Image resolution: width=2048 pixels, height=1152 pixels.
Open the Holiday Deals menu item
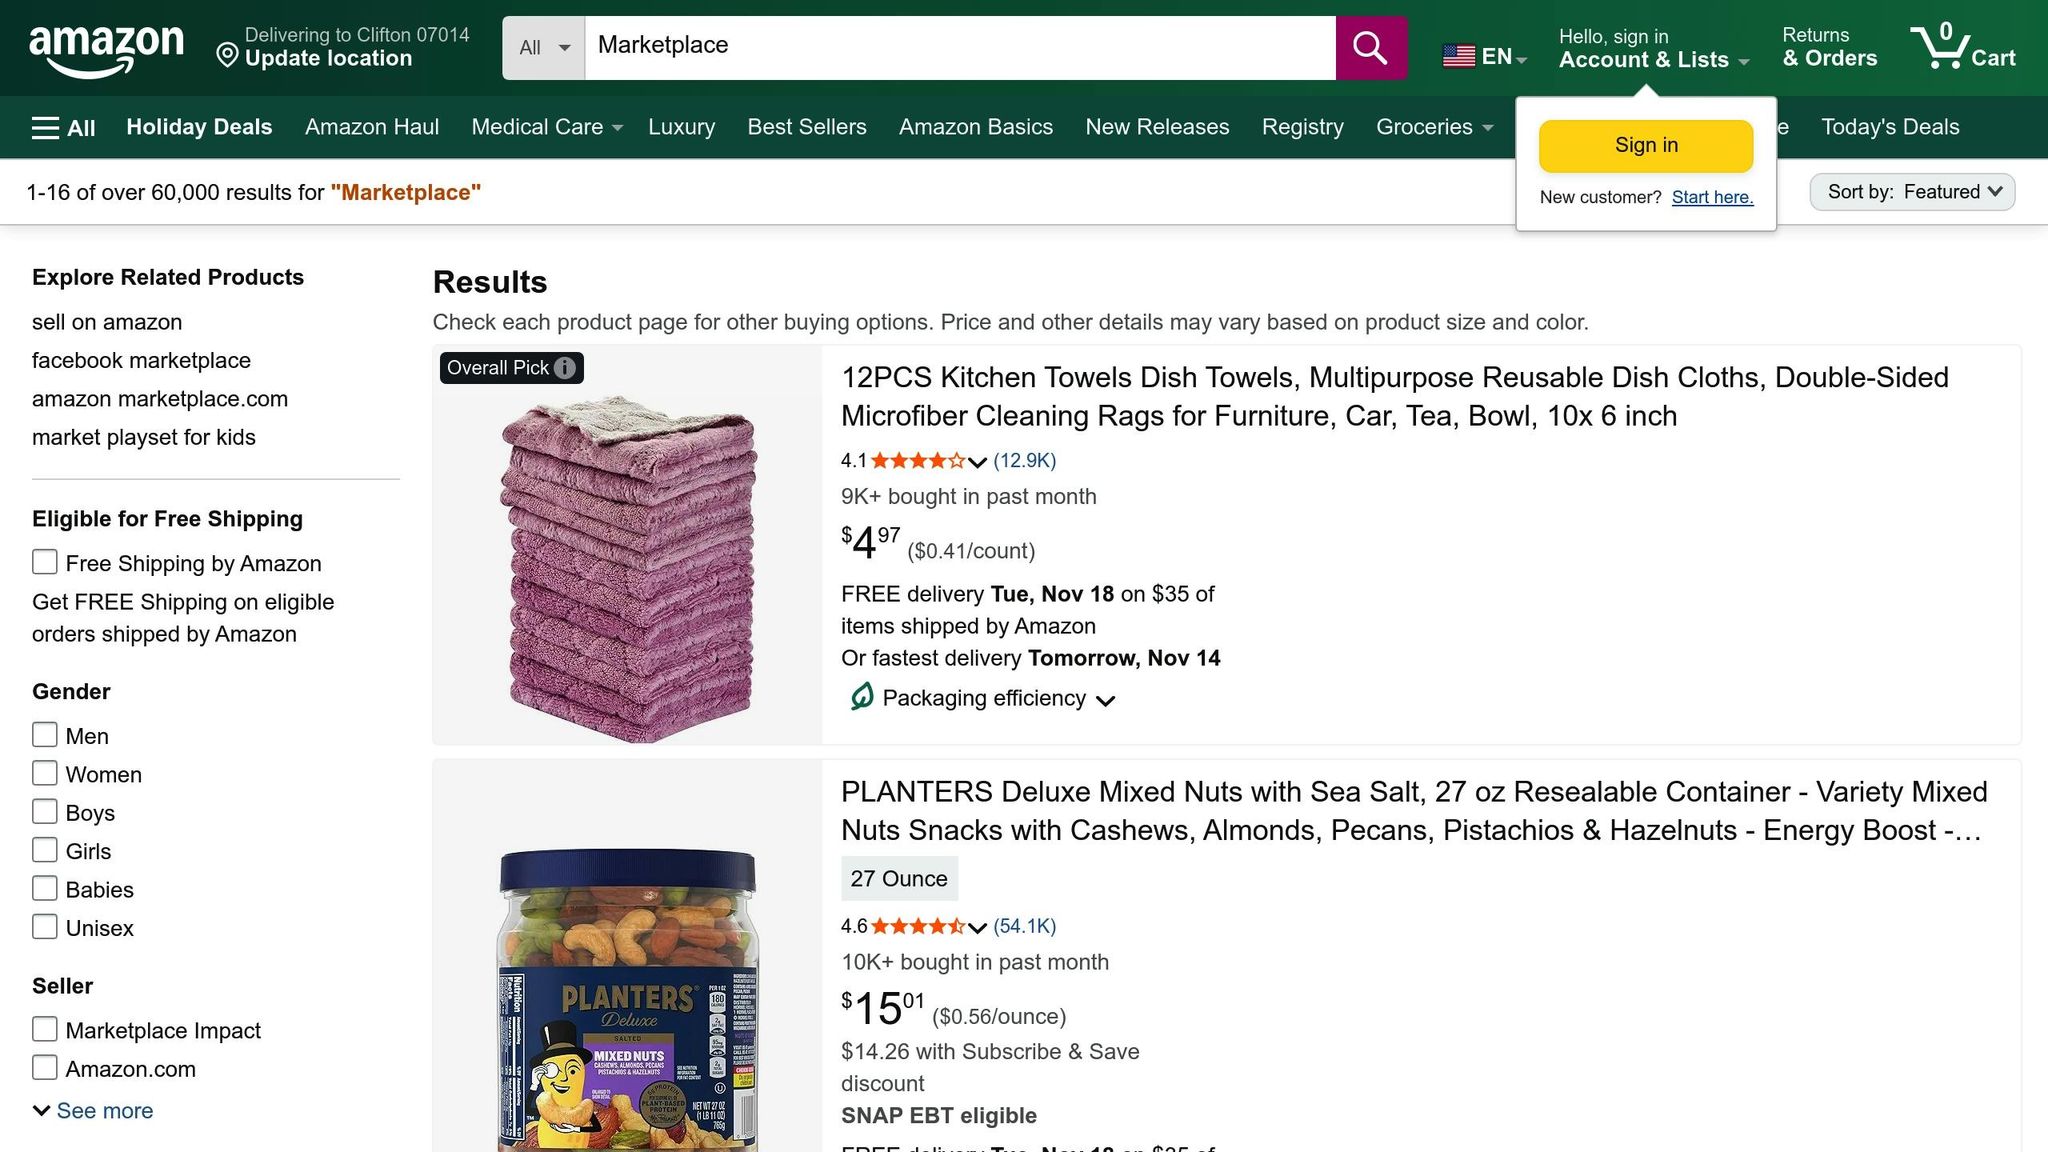click(x=198, y=127)
